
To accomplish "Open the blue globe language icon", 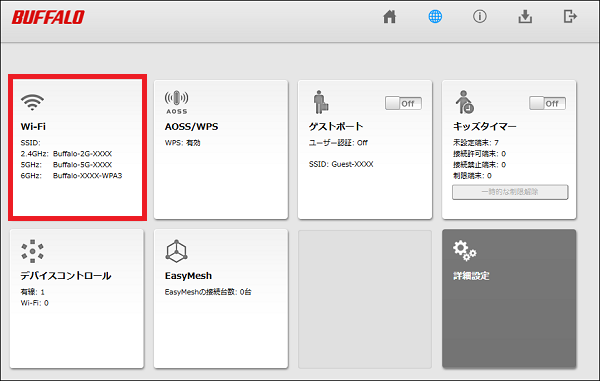I will click(435, 16).
